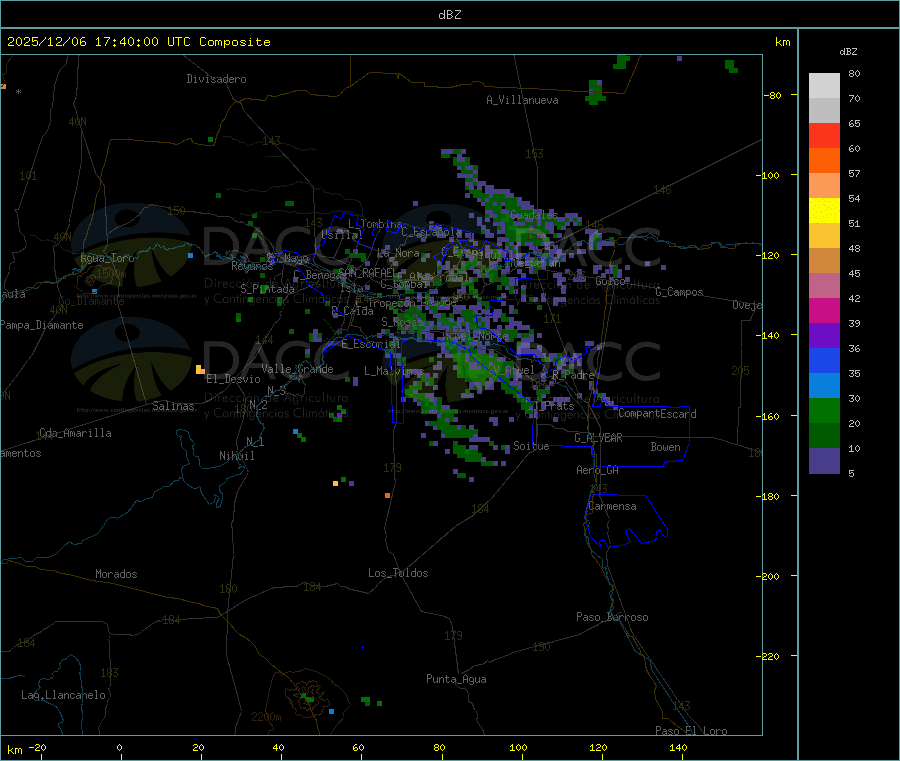
Task: Click the 39 dBZ magenta legend swatch
Action: (x=824, y=310)
